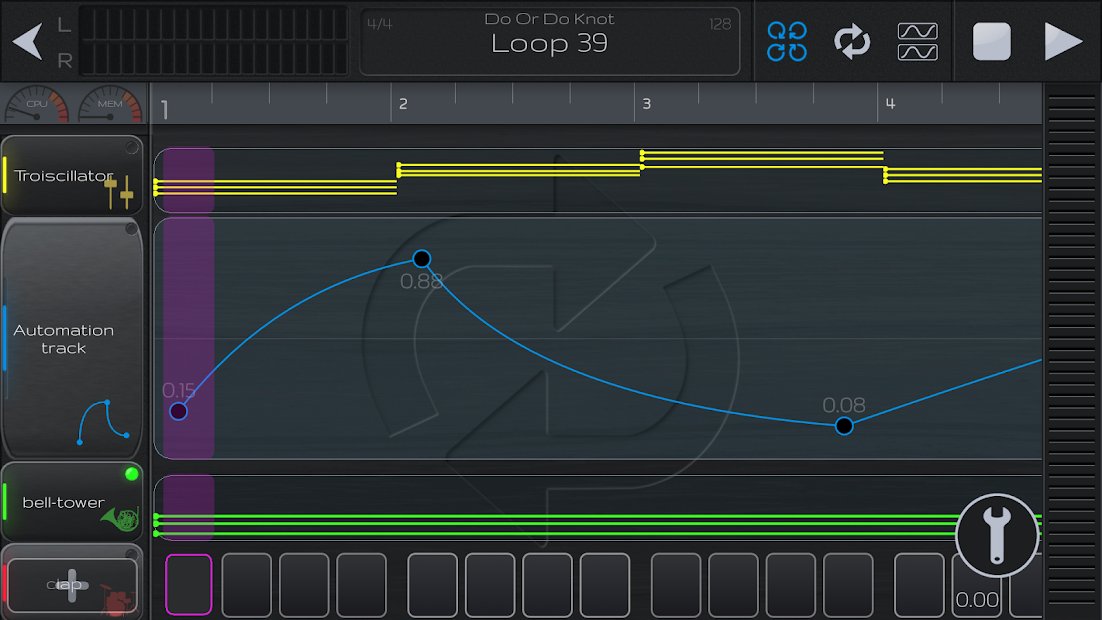
Task: Click the back arrow at top left
Action: (27, 40)
